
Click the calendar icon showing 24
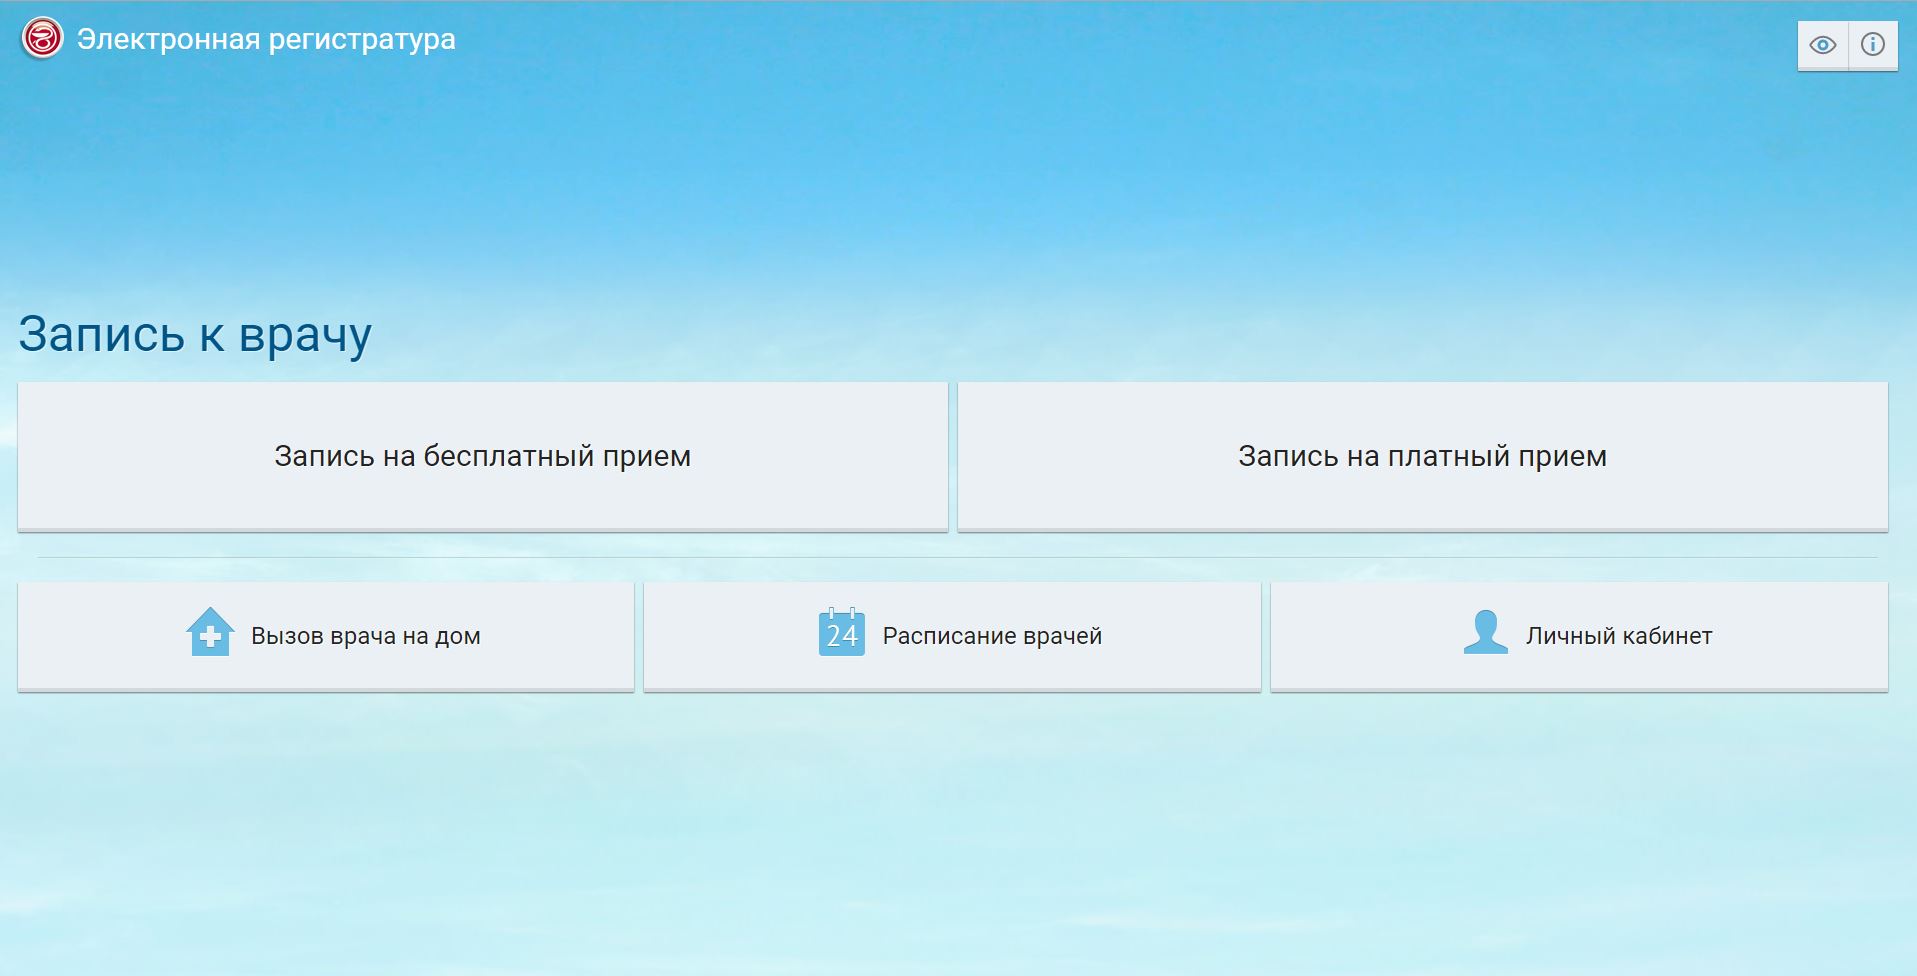pos(841,632)
